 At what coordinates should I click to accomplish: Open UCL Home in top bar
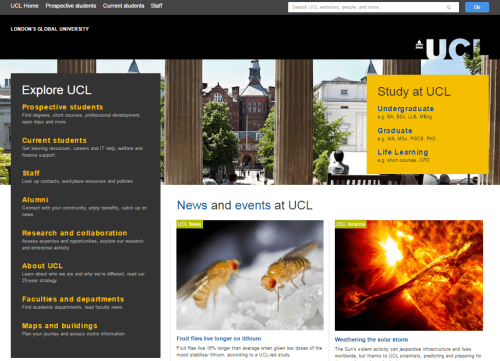(x=24, y=6)
